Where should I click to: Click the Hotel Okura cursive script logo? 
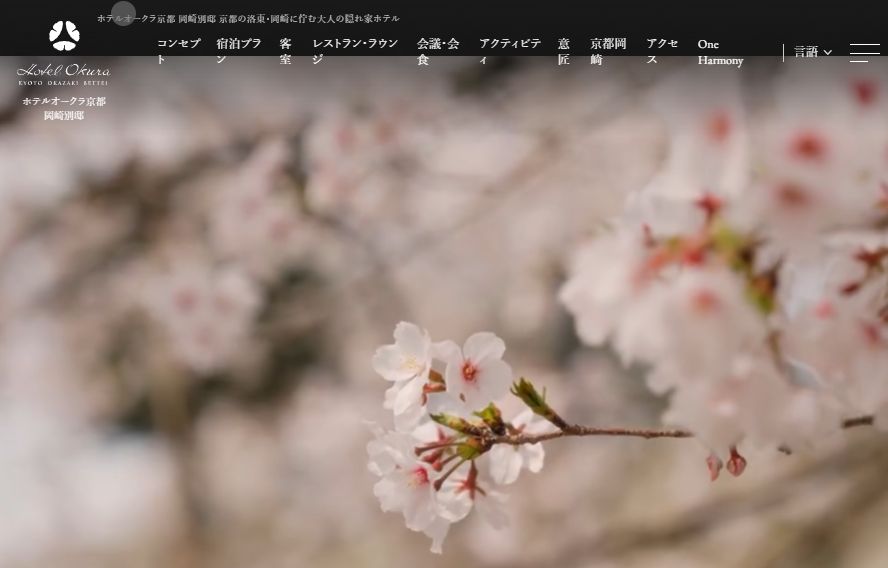point(63,72)
